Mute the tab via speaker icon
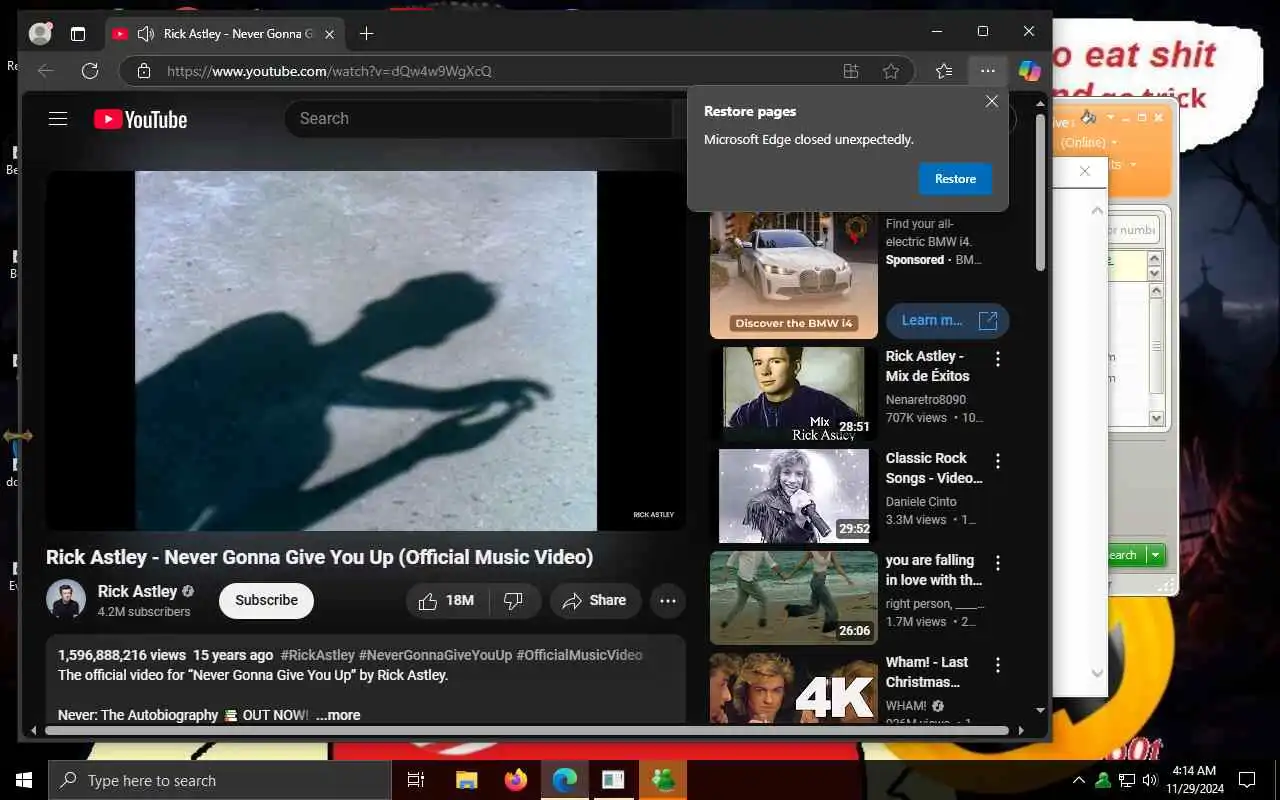1280x800 pixels. [x=146, y=34]
